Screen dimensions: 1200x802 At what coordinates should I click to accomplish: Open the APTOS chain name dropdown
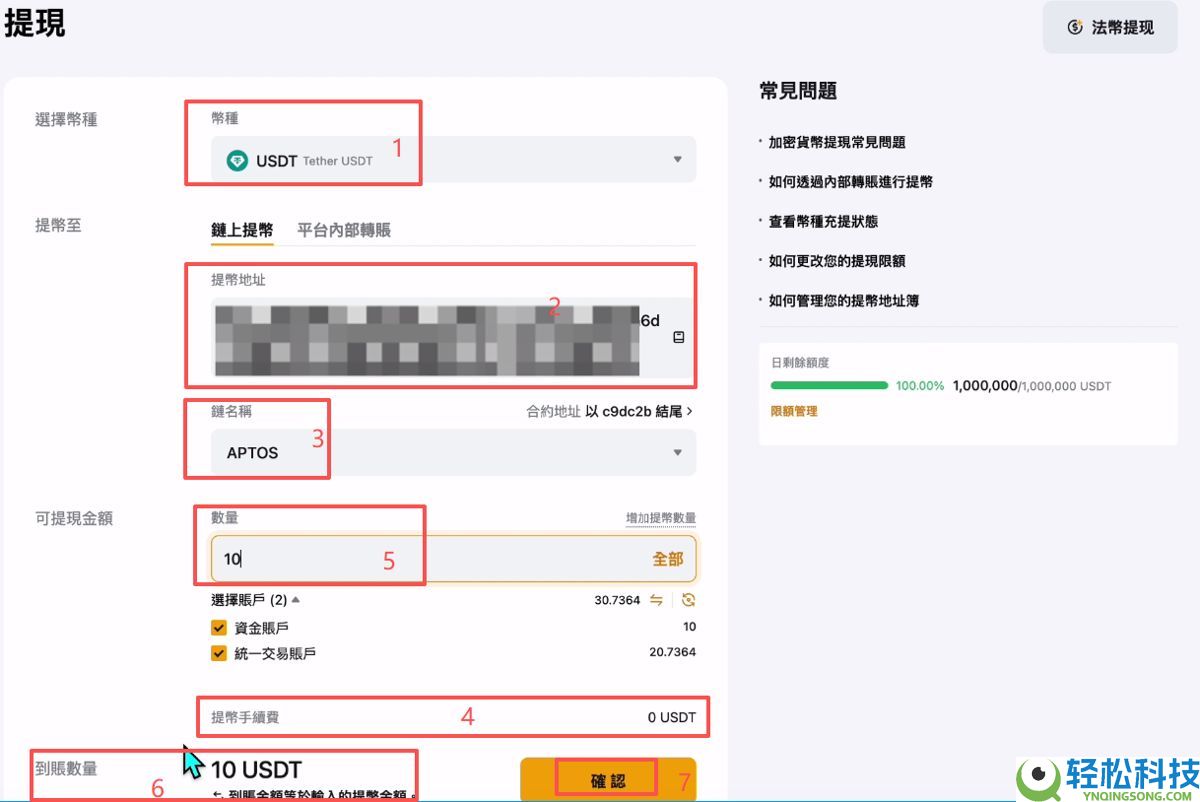[680, 452]
